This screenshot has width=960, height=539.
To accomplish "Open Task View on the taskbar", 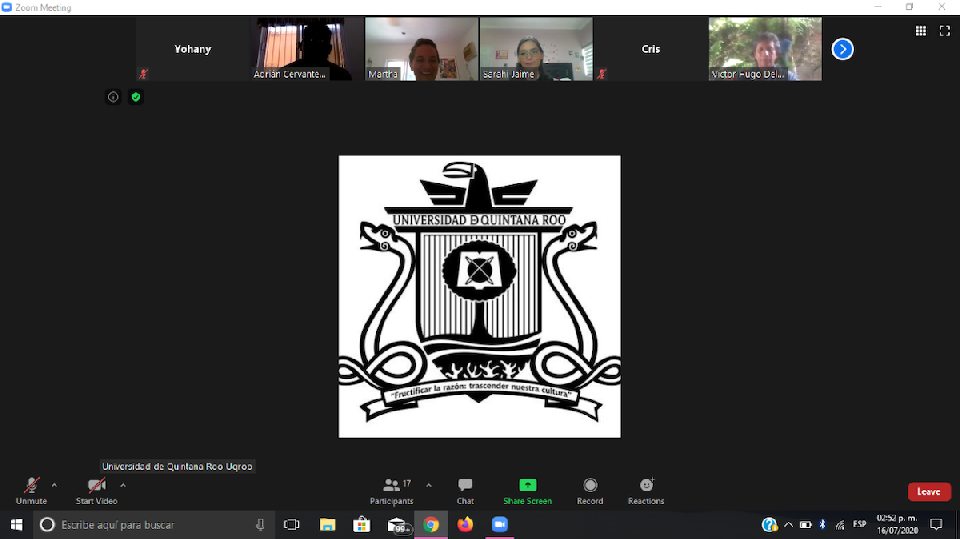I will 291,525.
